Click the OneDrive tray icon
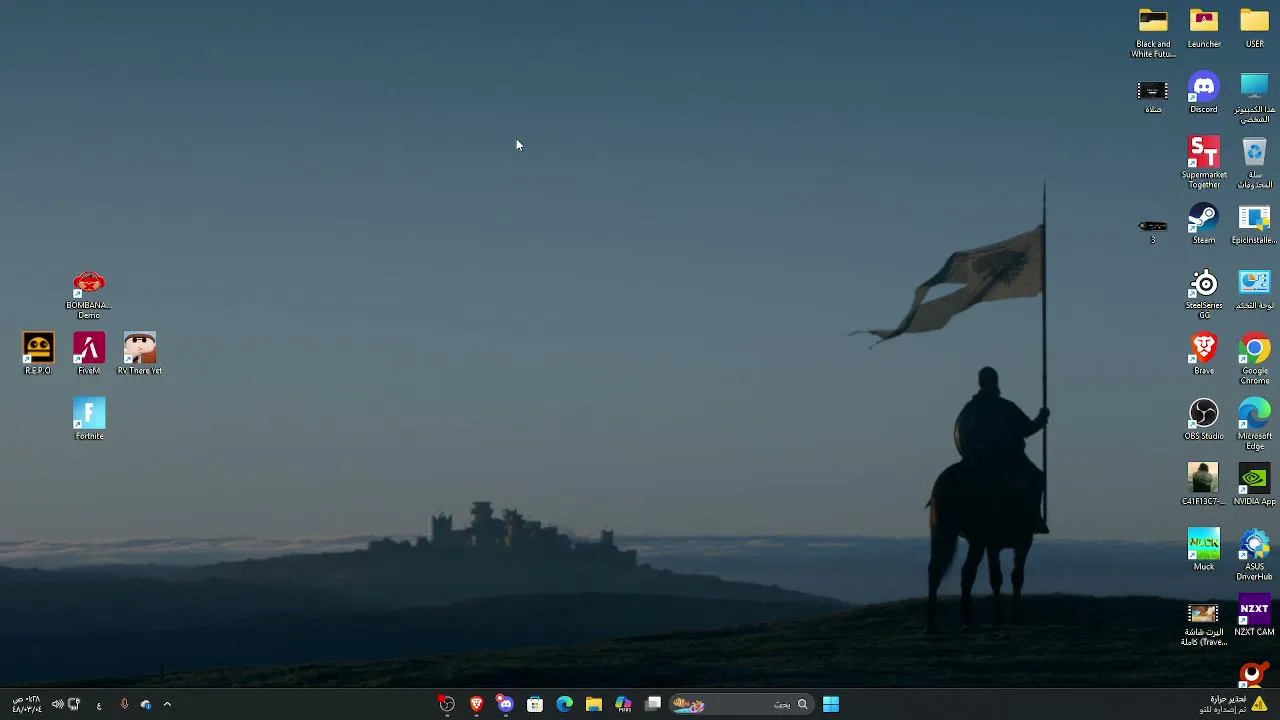1280x720 pixels. click(x=146, y=704)
